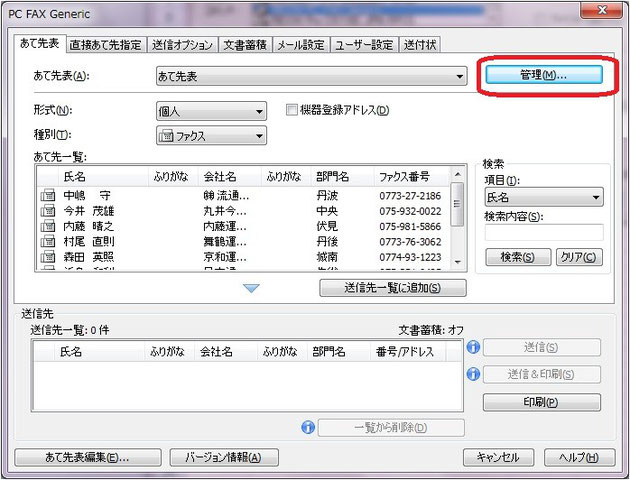Open the 送付状 tab
This screenshot has width=630, height=480.
tap(420, 45)
